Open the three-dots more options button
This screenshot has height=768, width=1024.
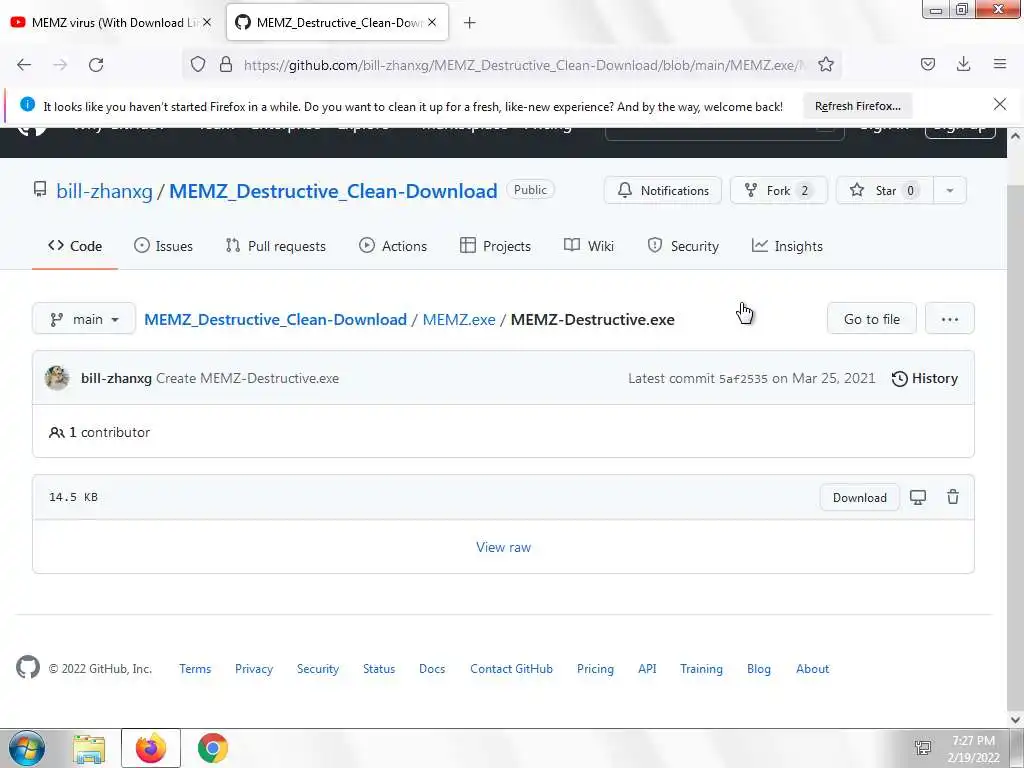[x=950, y=319]
